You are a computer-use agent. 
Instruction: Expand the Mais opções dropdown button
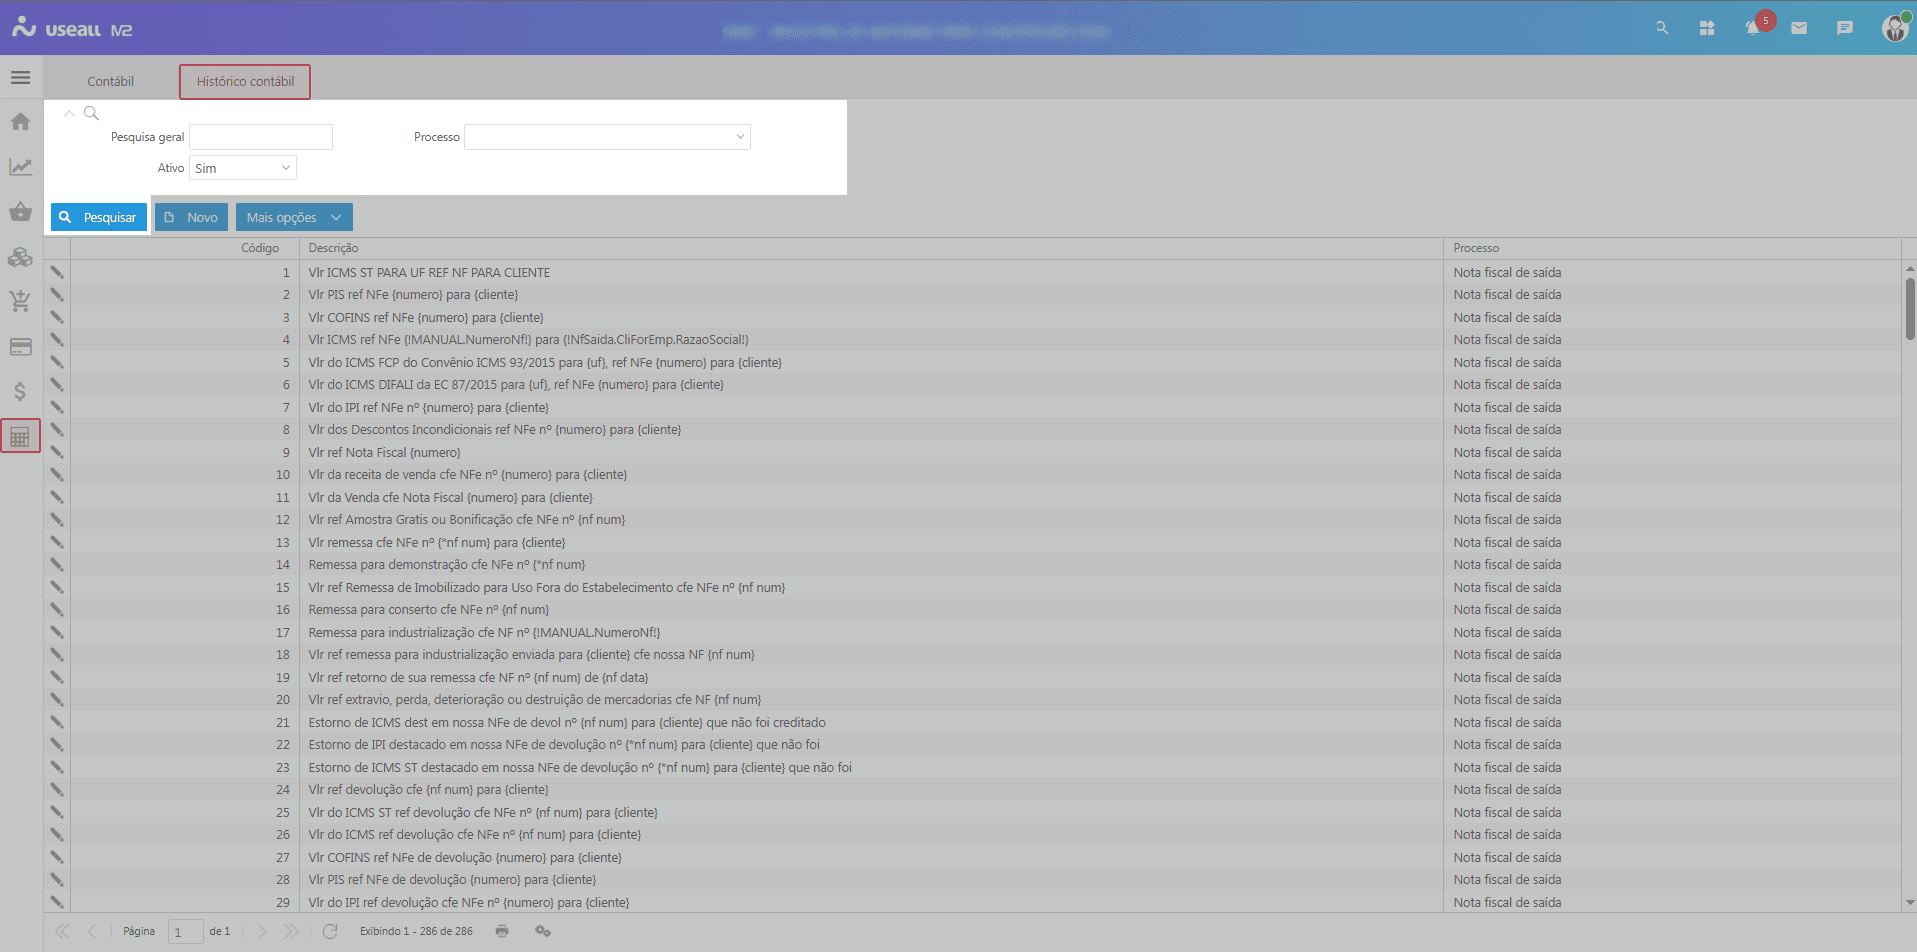click(x=294, y=217)
